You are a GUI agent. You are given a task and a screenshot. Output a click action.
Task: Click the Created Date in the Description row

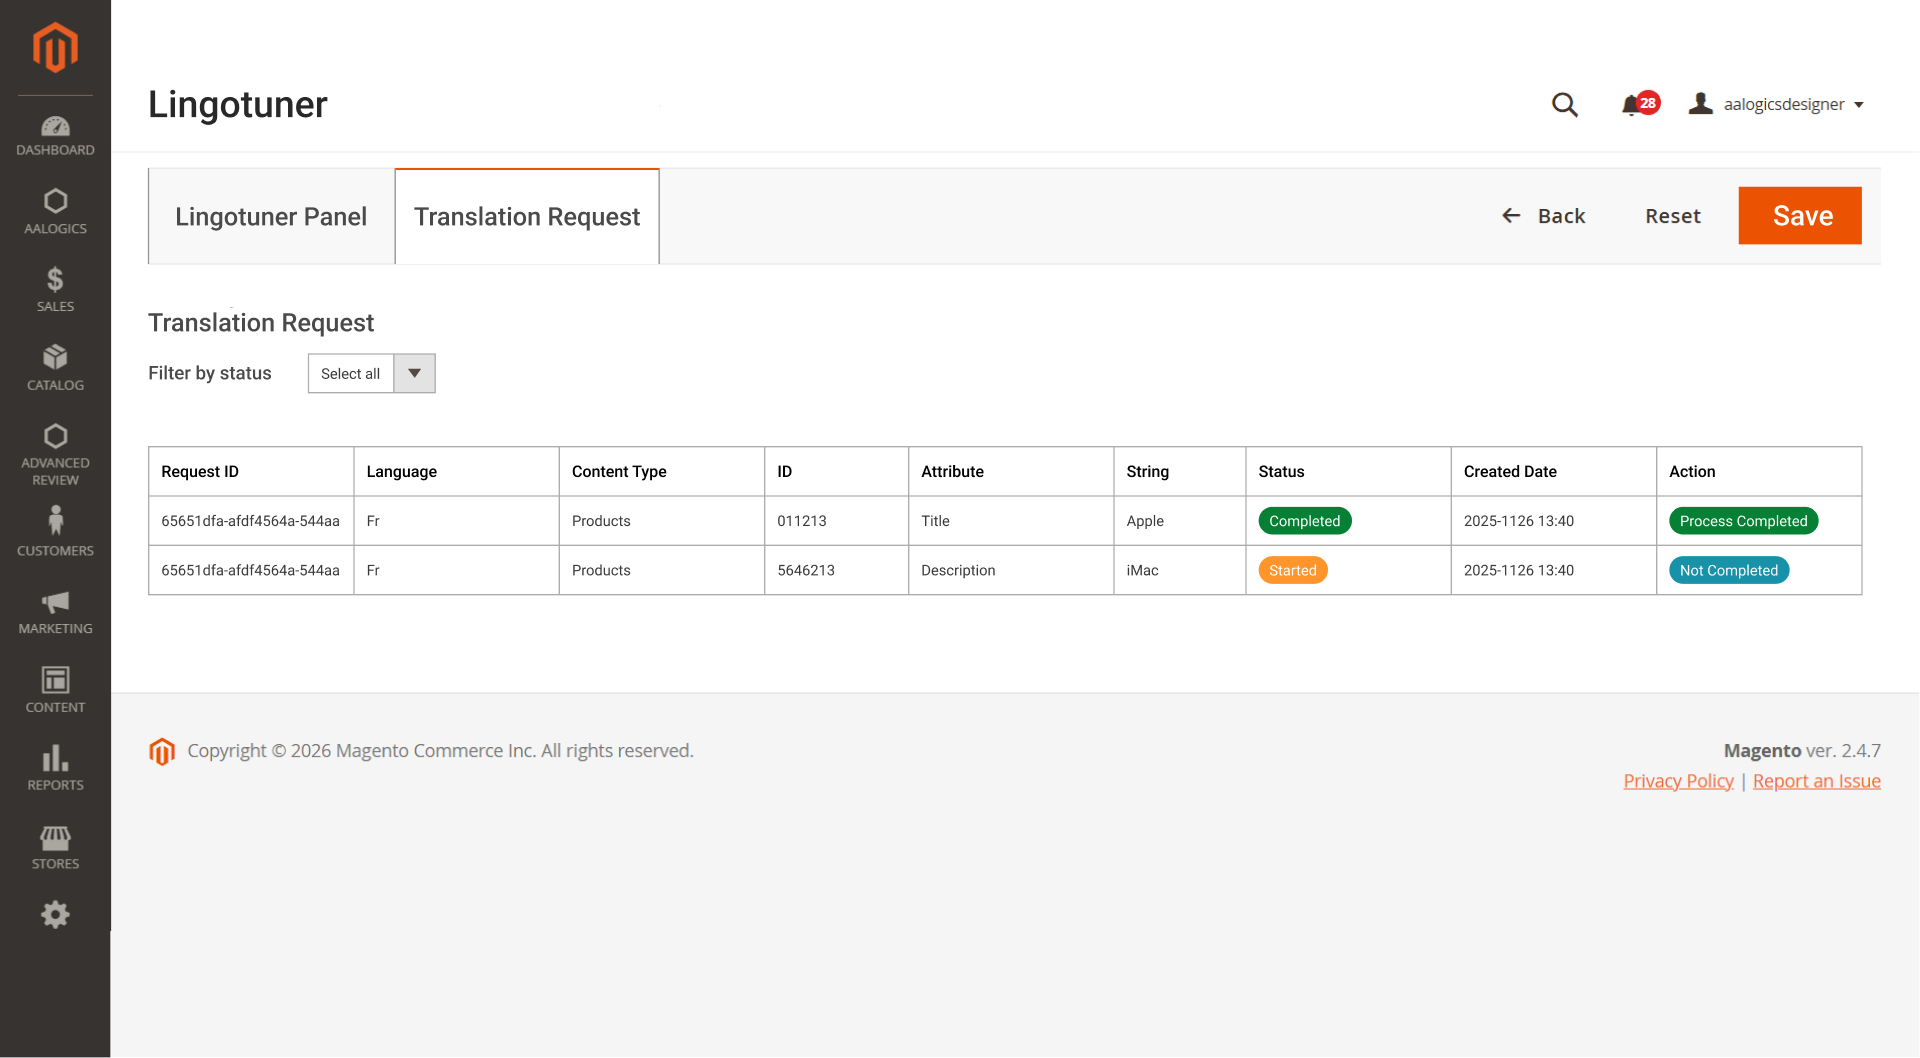[x=1519, y=570]
